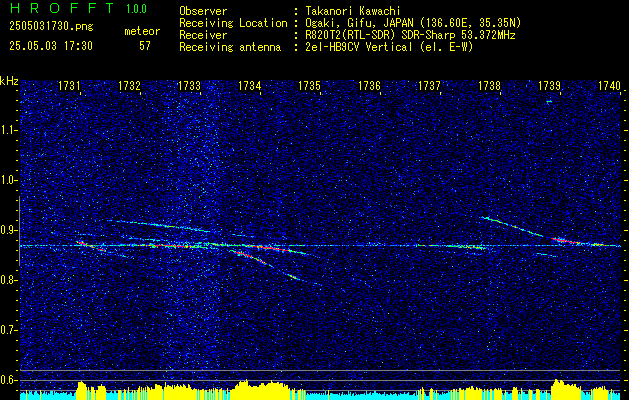Image resolution: width=629 pixels, height=400 pixels.
Task: Click the 1737 time marker
Action: point(430,86)
